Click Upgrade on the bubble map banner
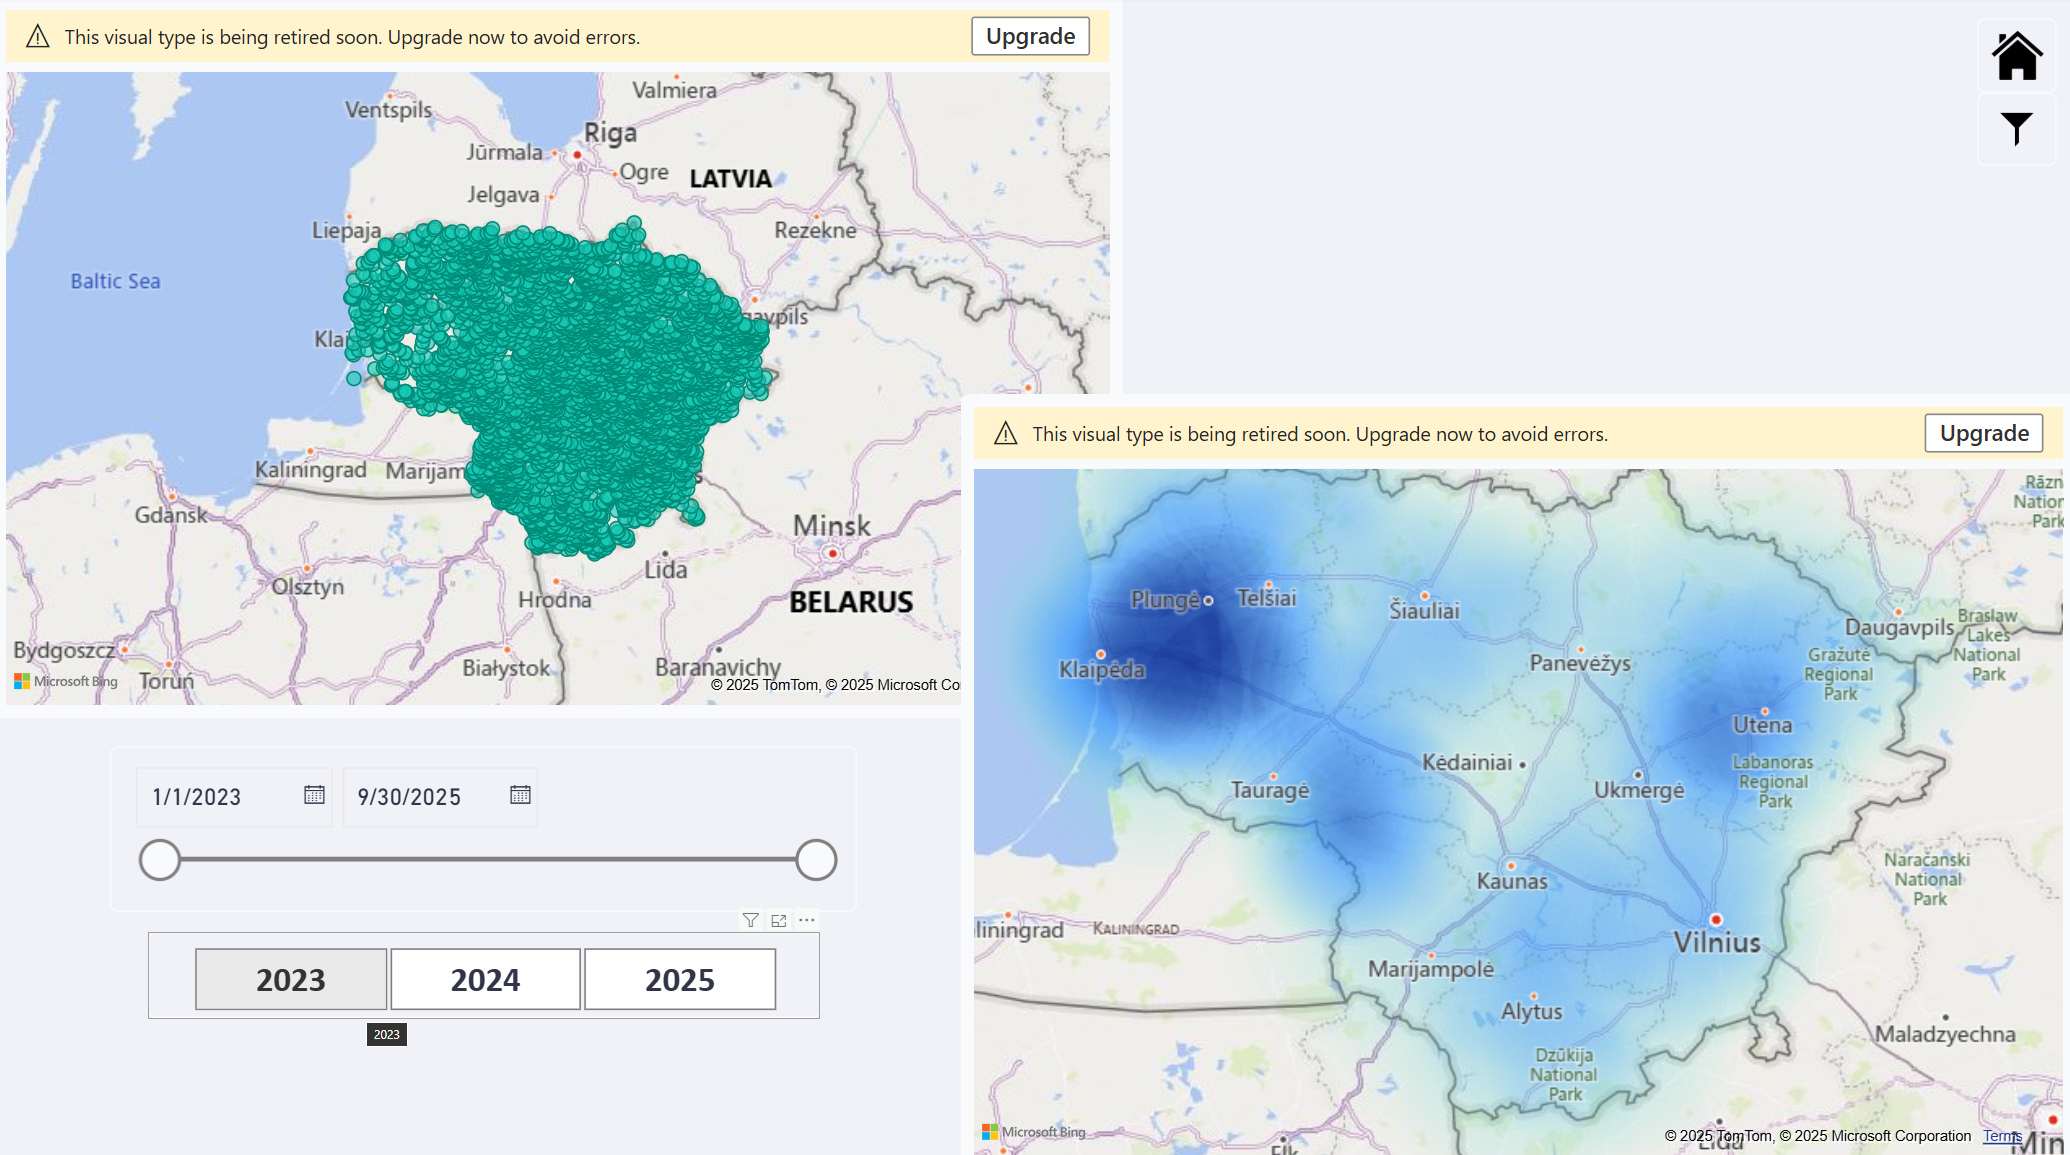The height and width of the screenshot is (1155, 2070). click(x=1030, y=37)
